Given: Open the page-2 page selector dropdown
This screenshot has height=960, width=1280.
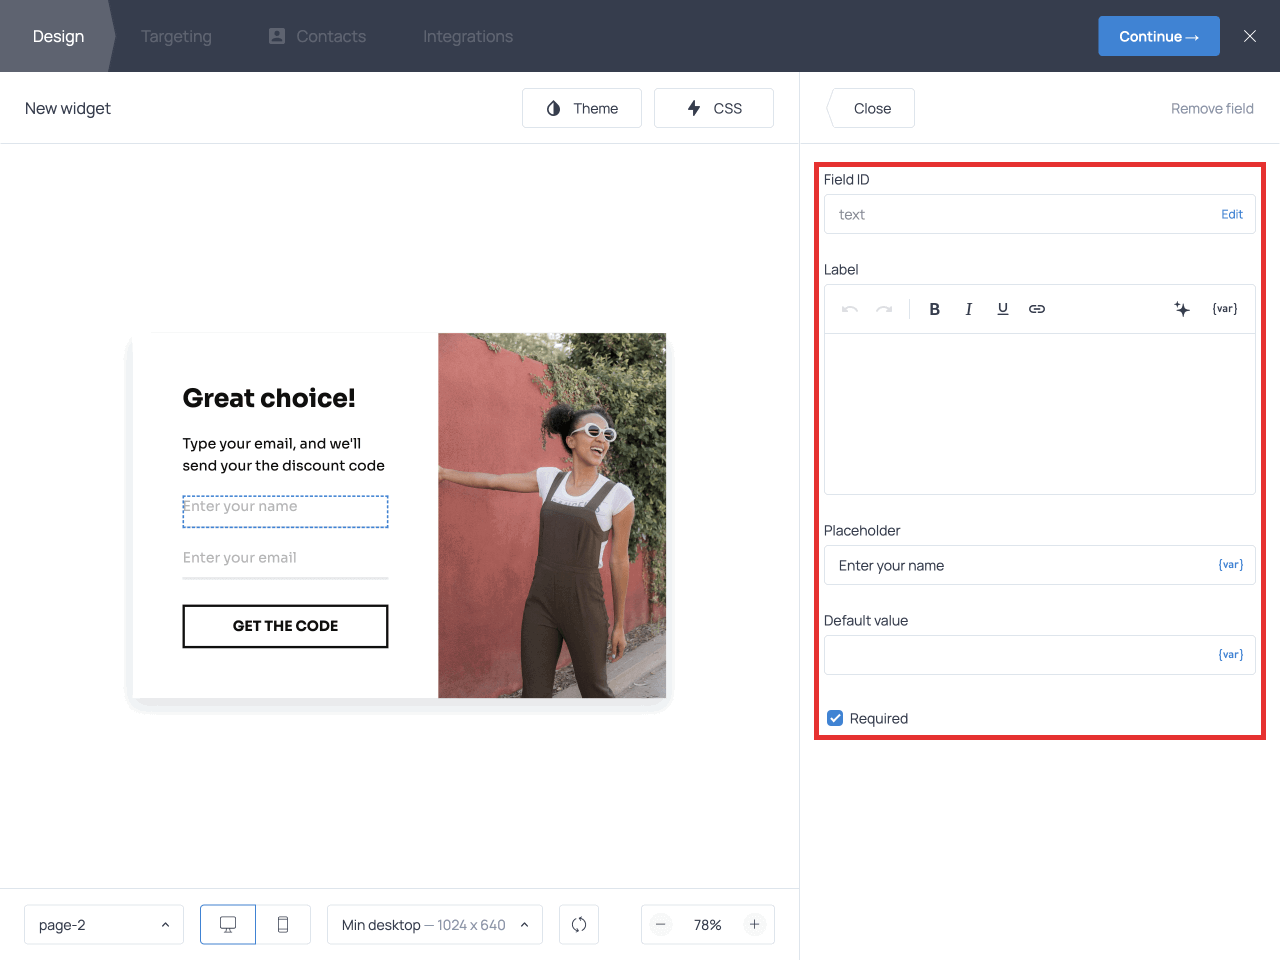Looking at the screenshot, I should 104,925.
